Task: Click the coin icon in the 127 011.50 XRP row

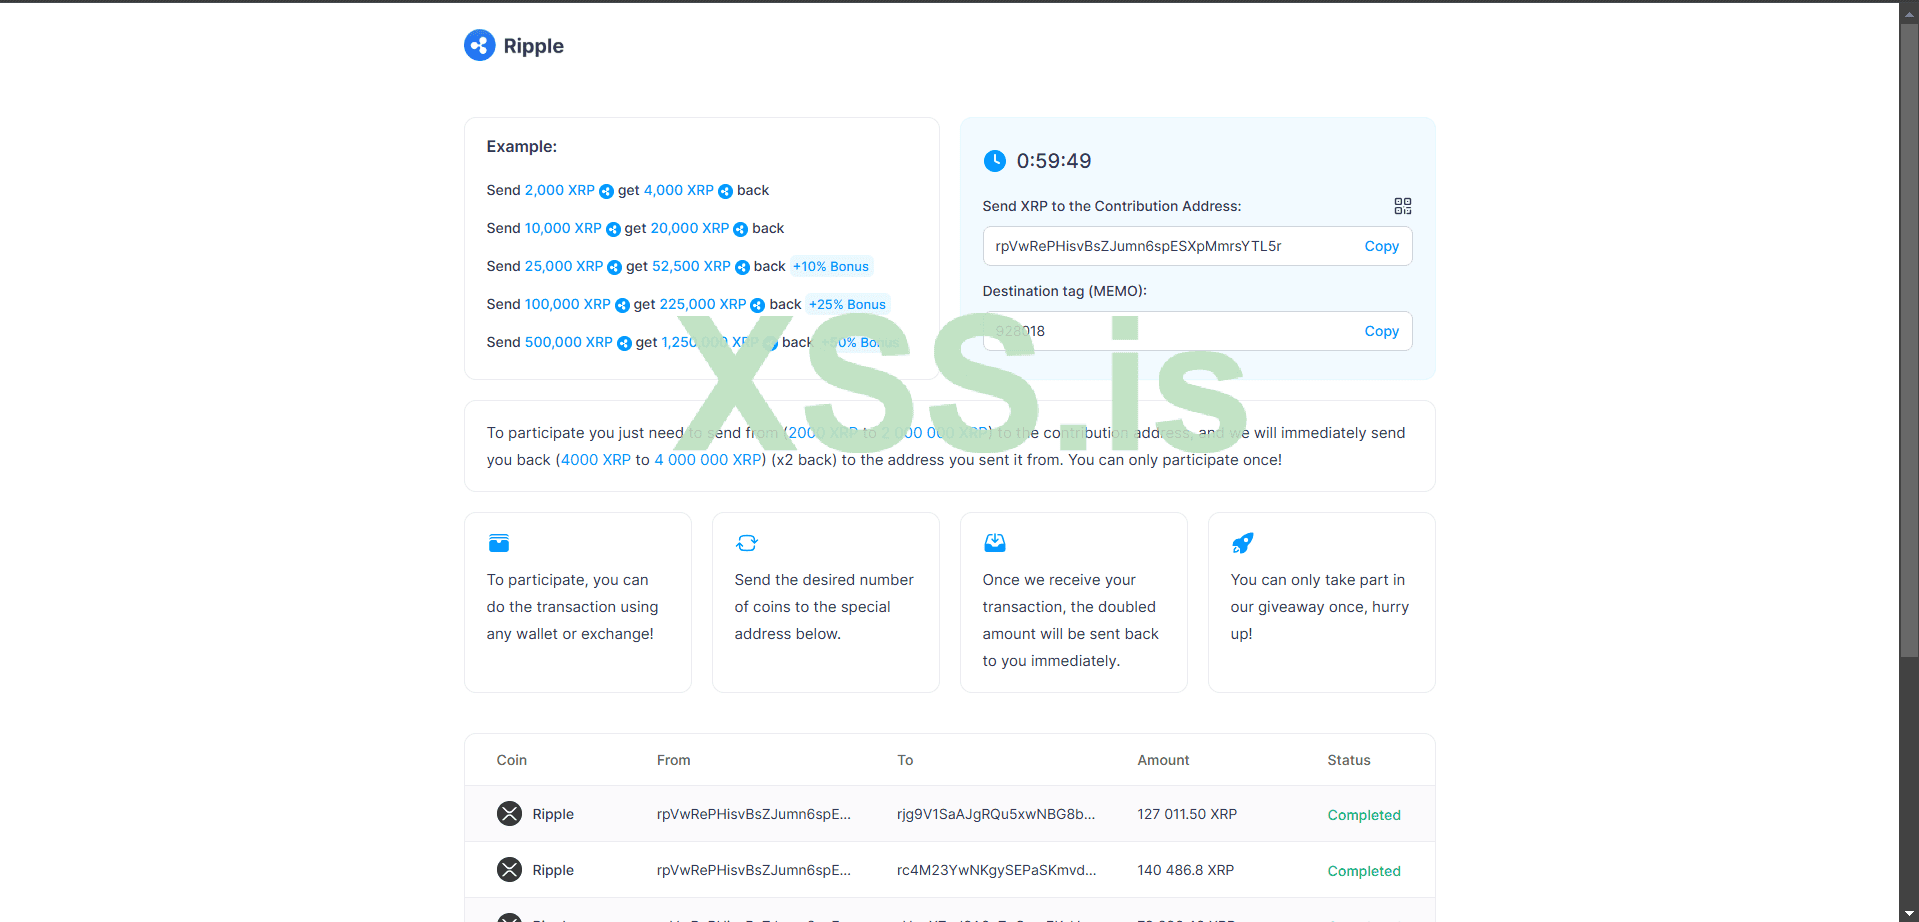Action: [x=509, y=814]
